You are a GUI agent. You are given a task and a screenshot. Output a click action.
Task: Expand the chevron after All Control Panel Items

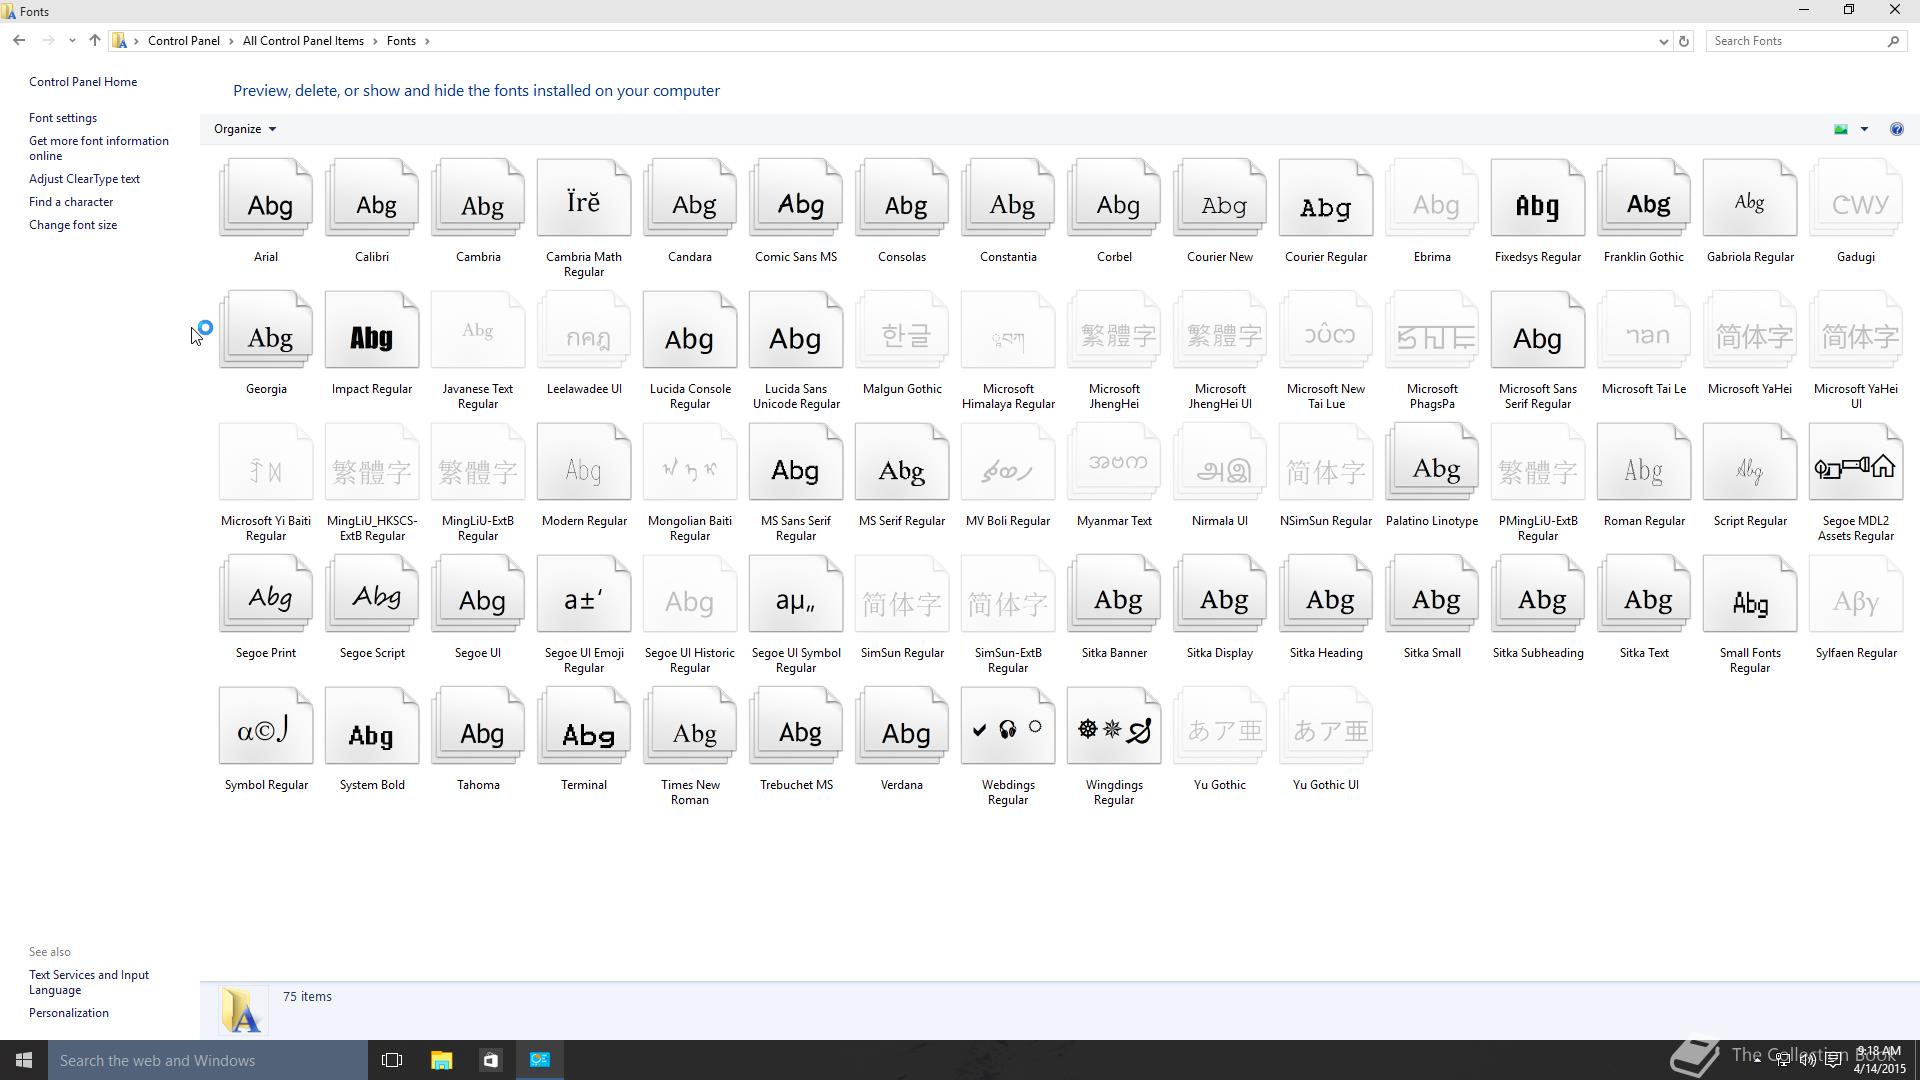point(375,41)
